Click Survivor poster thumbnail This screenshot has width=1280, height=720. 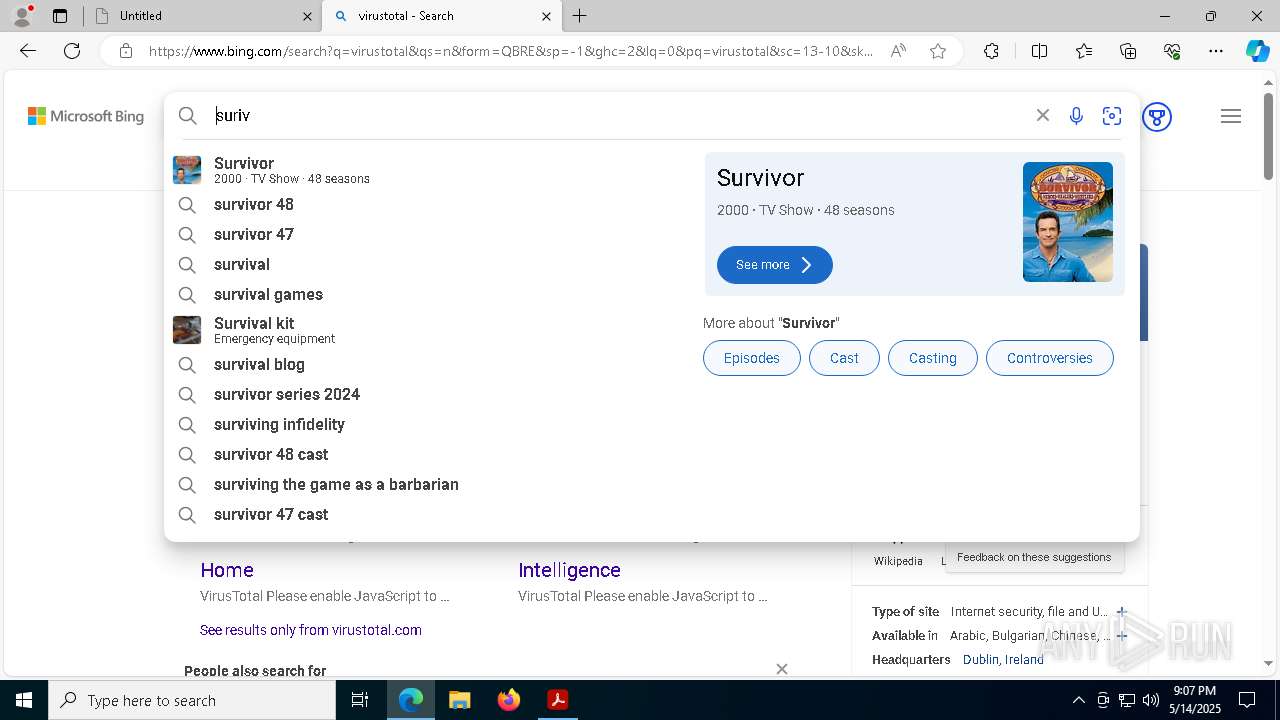click(1067, 222)
